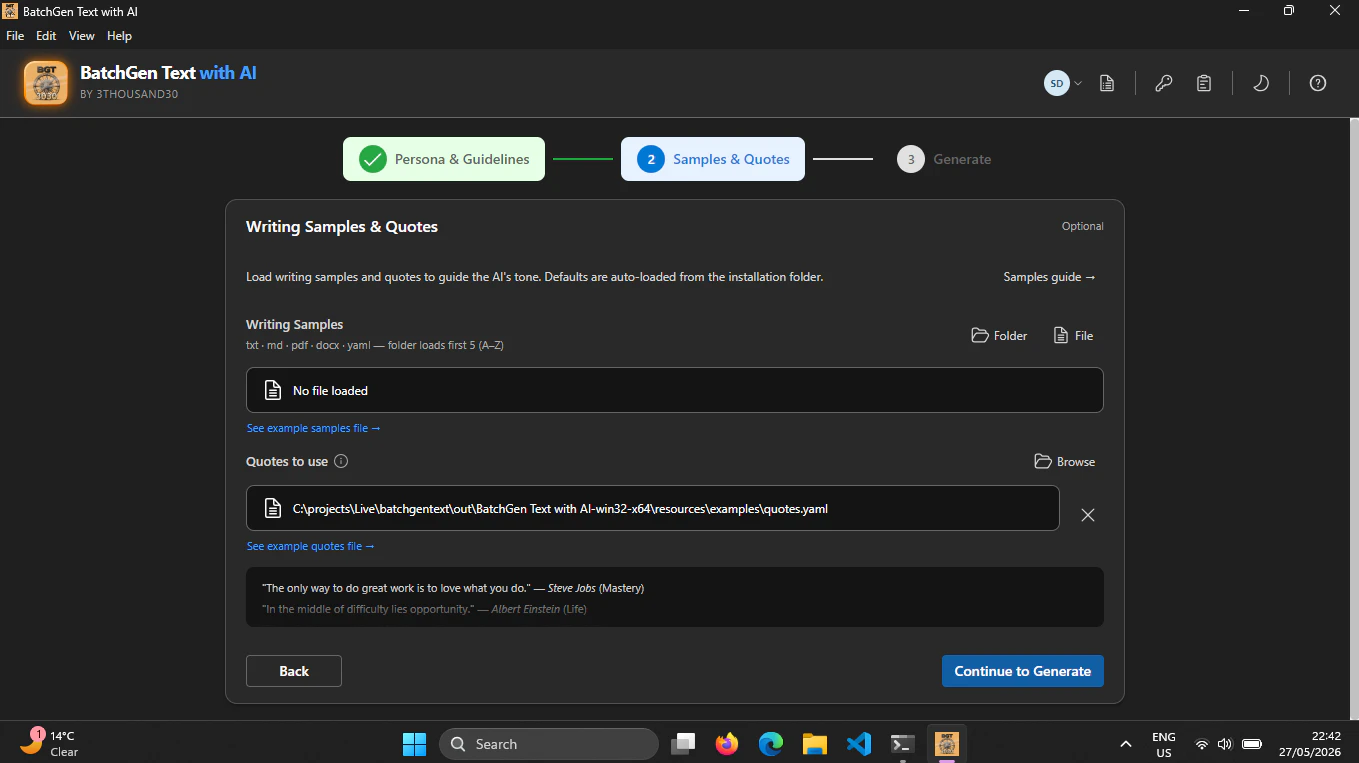1359x763 pixels.
Task: Launch Firefox from the taskbar
Action: (727, 744)
